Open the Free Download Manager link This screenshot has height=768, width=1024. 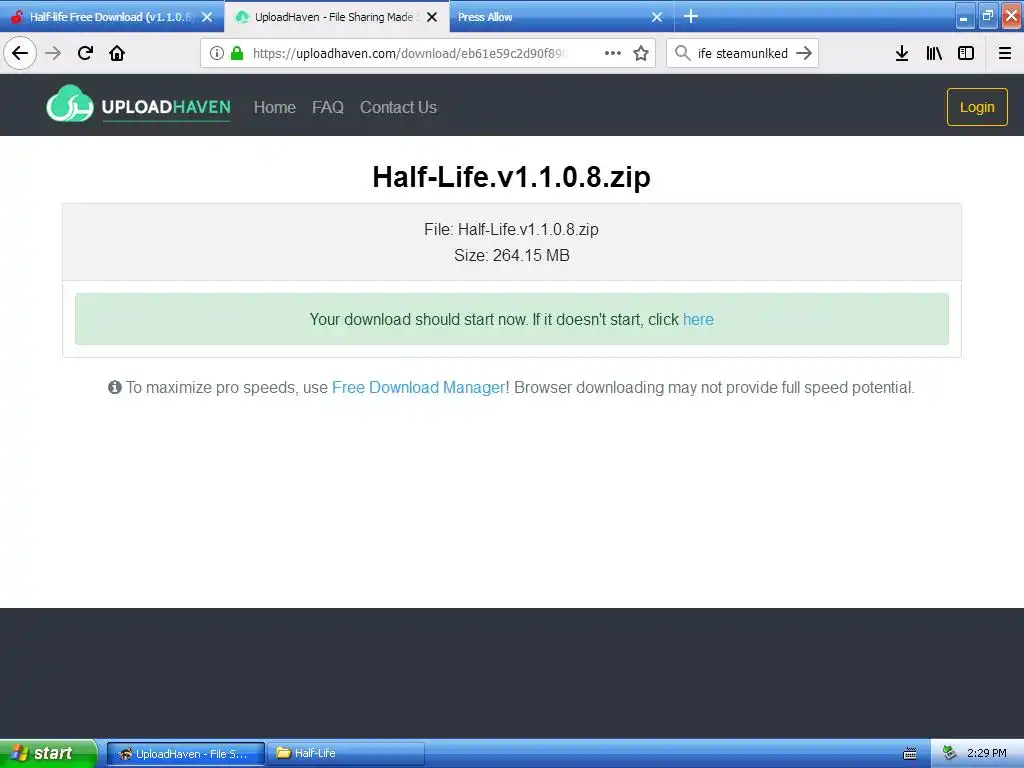419,387
